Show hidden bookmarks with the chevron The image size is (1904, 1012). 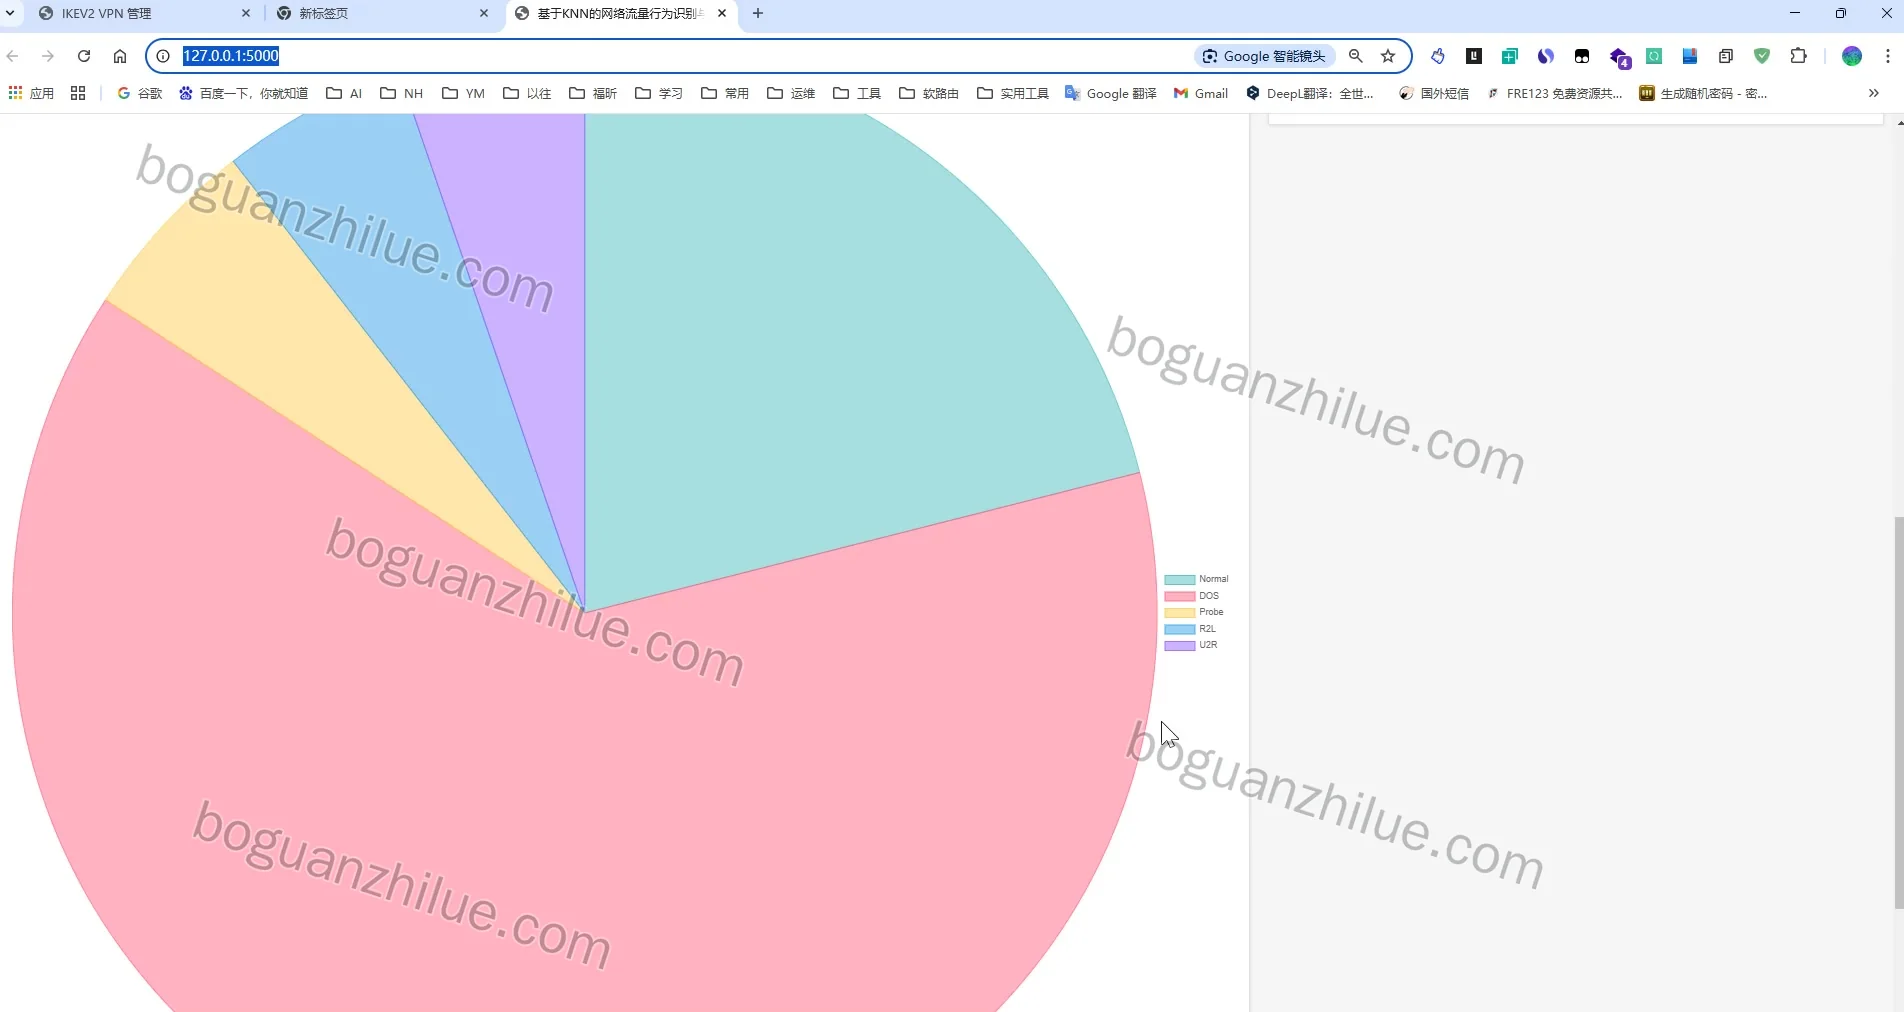pyautogui.click(x=1874, y=93)
